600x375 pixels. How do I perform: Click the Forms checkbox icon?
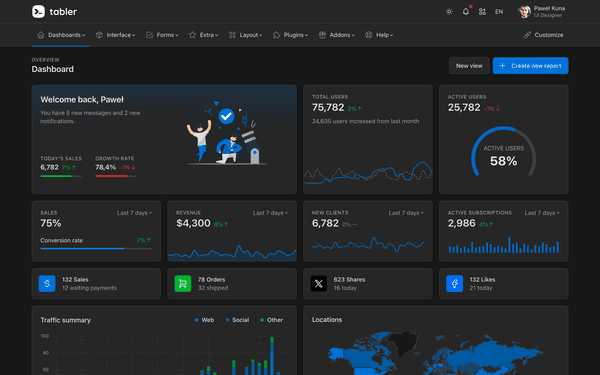tap(149, 35)
